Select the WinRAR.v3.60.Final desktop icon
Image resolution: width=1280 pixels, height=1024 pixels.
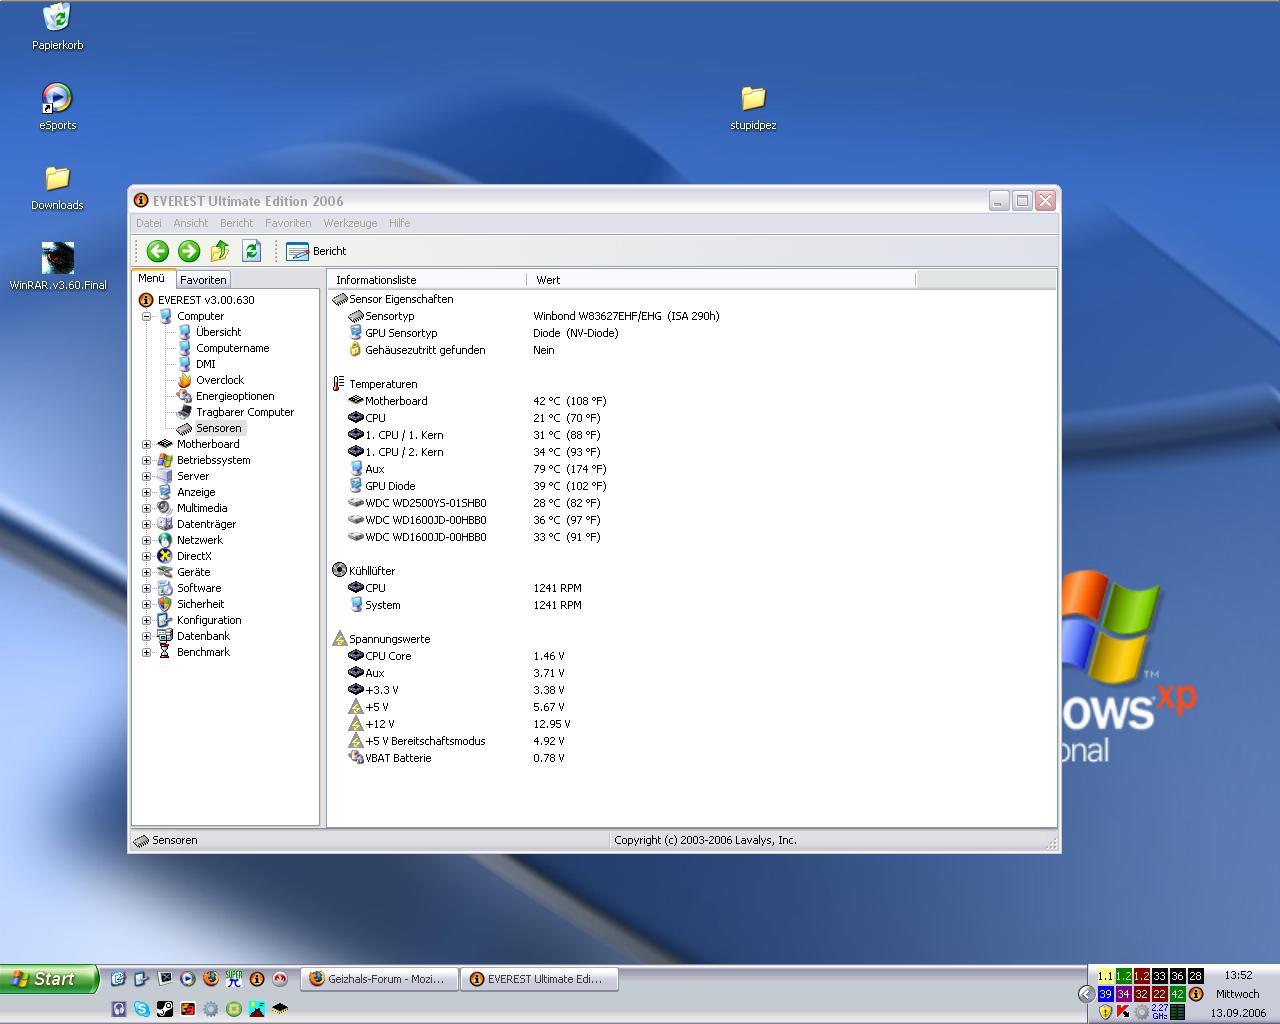pyautogui.click(x=57, y=266)
